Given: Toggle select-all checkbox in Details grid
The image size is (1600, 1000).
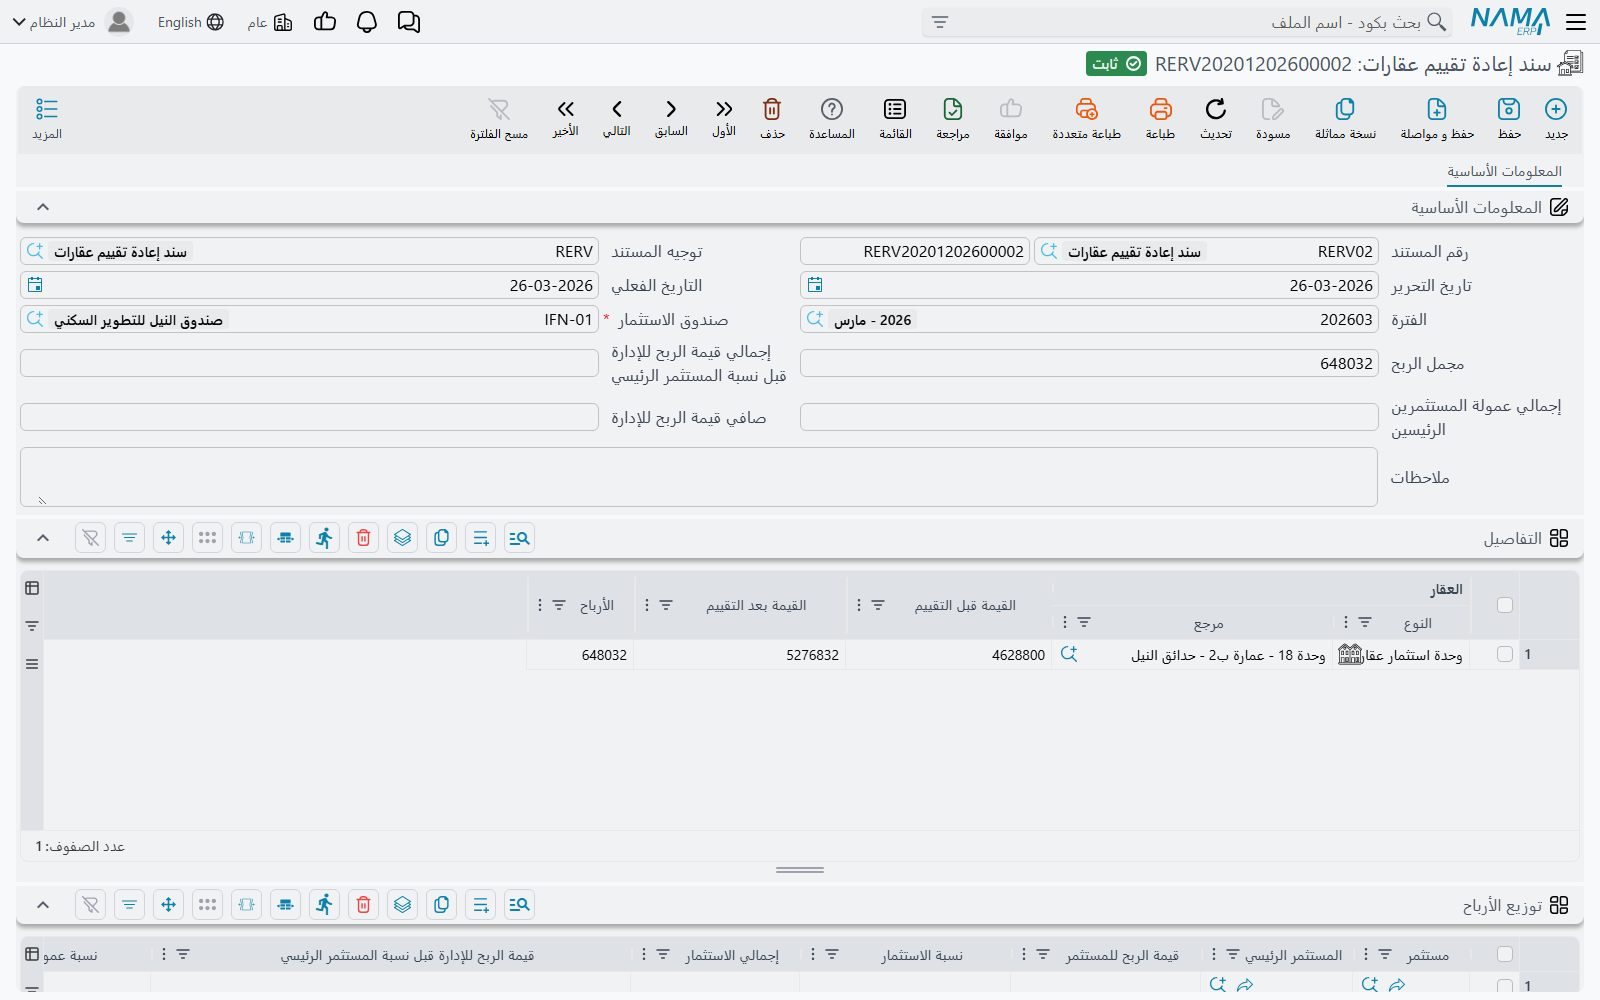Looking at the screenshot, I should click(1505, 605).
